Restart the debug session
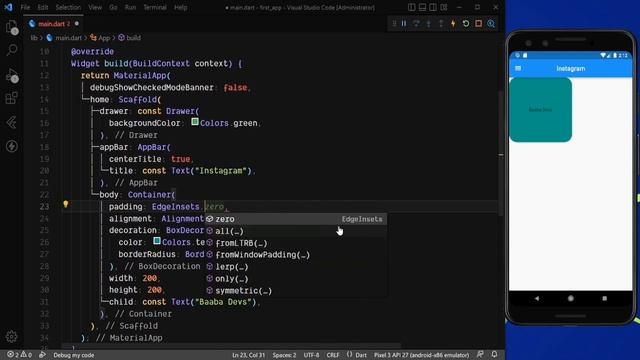 (466, 24)
